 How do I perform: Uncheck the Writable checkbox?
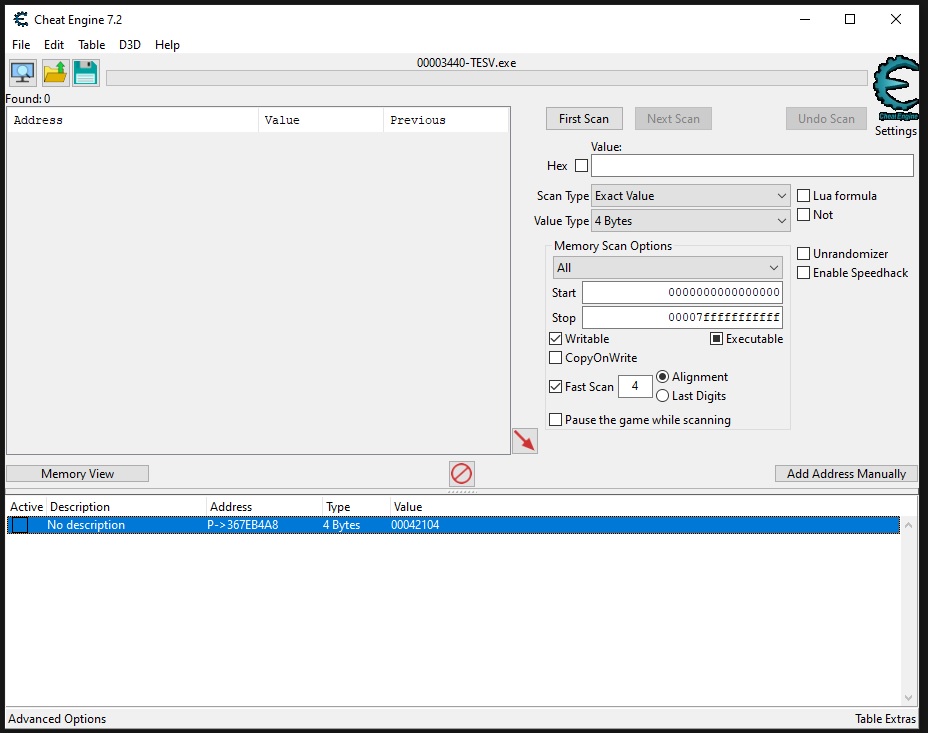(x=555, y=338)
